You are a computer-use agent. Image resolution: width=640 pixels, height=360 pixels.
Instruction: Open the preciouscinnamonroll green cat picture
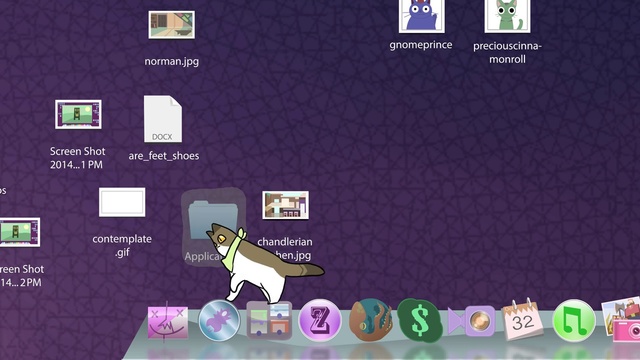(x=507, y=16)
